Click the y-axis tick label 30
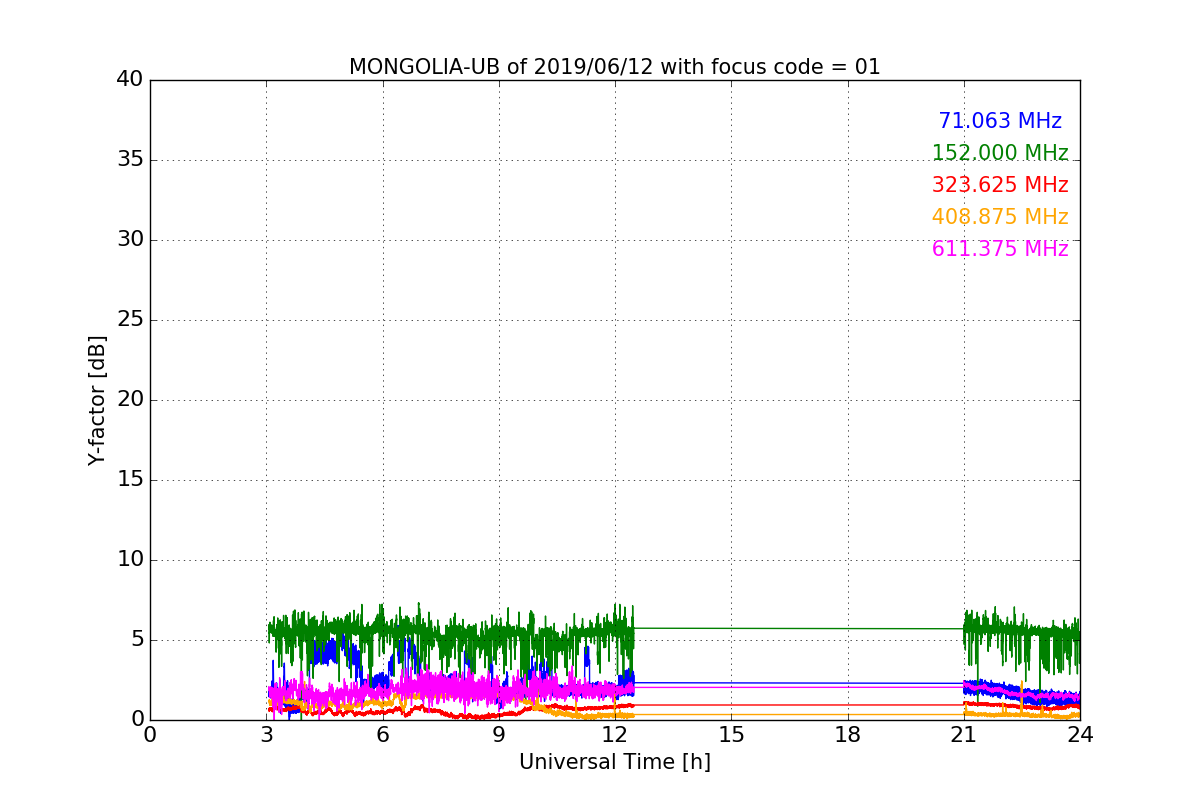Image resolution: width=1200 pixels, height=800 pixels. click(130, 240)
